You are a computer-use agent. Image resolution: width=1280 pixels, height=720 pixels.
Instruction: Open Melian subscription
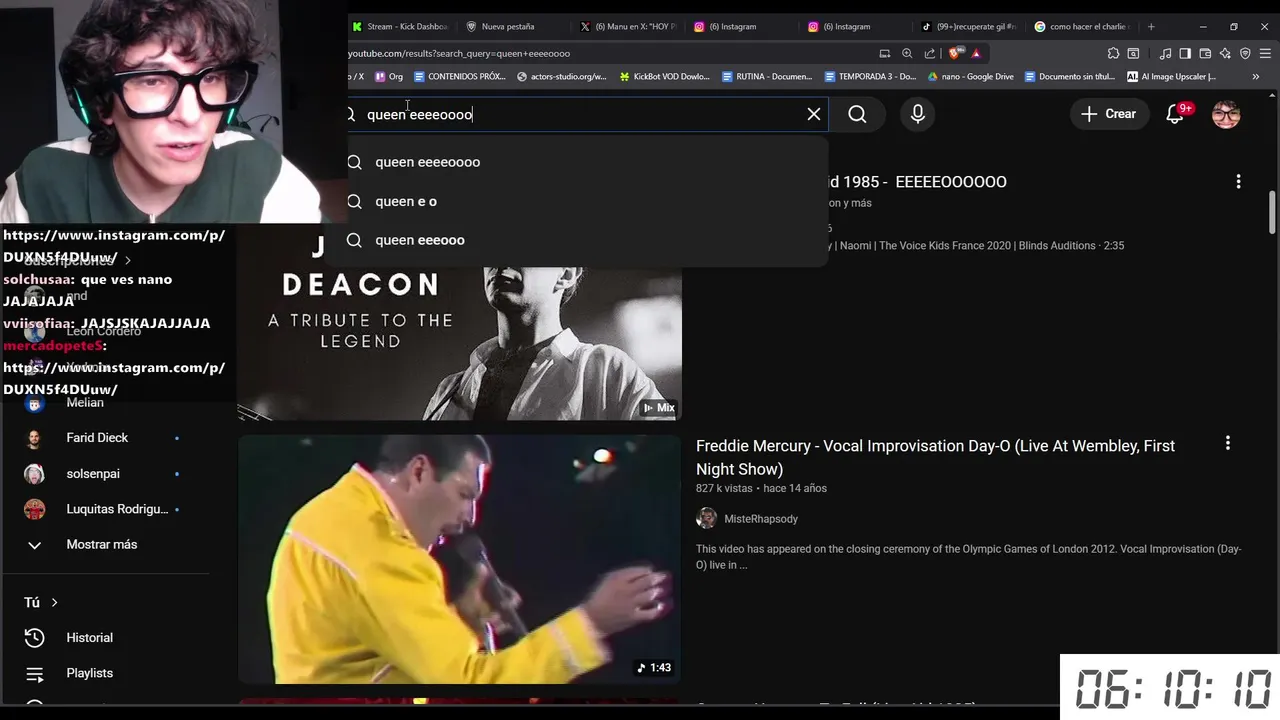[x=85, y=402]
